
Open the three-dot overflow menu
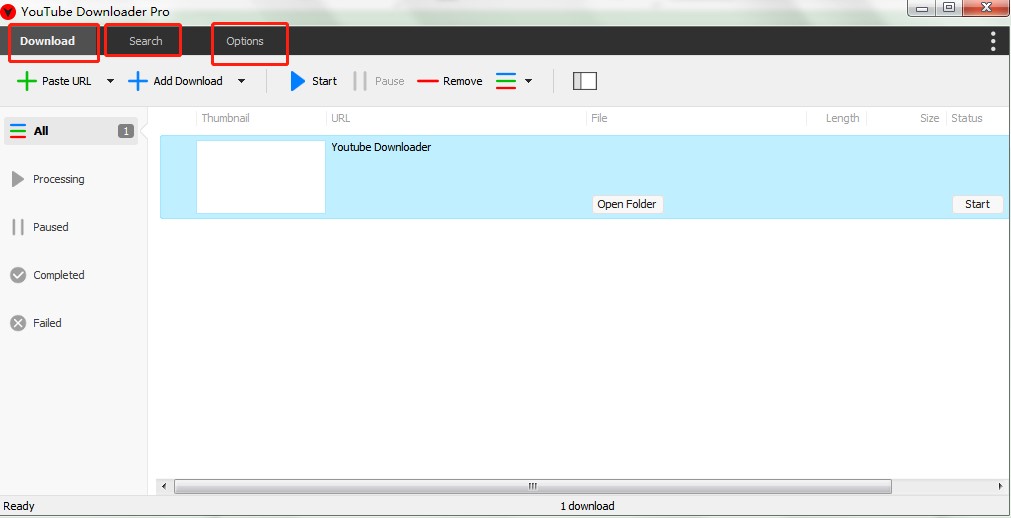[x=993, y=41]
